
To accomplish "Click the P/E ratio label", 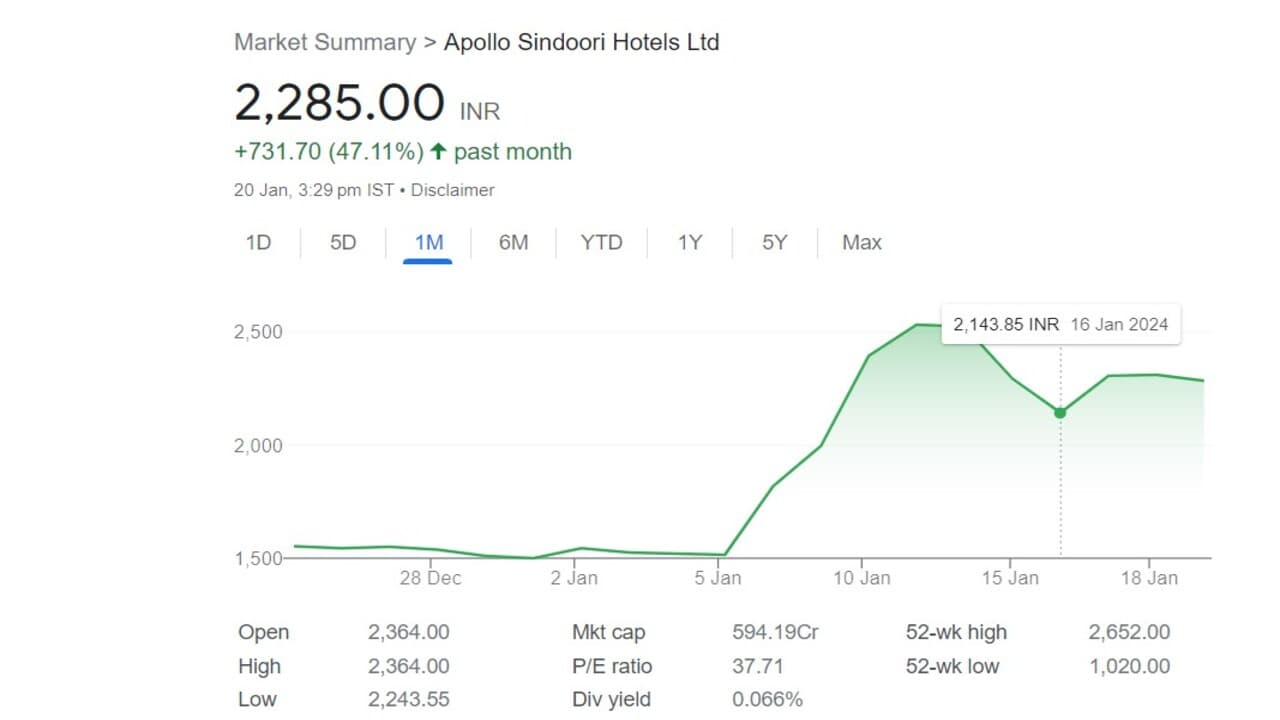I will click(x=612, y=666).
